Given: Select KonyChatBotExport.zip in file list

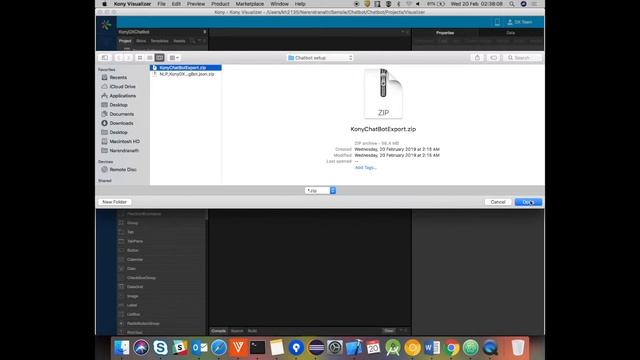Looking at the screenshot, I should [x=186, y=67].
